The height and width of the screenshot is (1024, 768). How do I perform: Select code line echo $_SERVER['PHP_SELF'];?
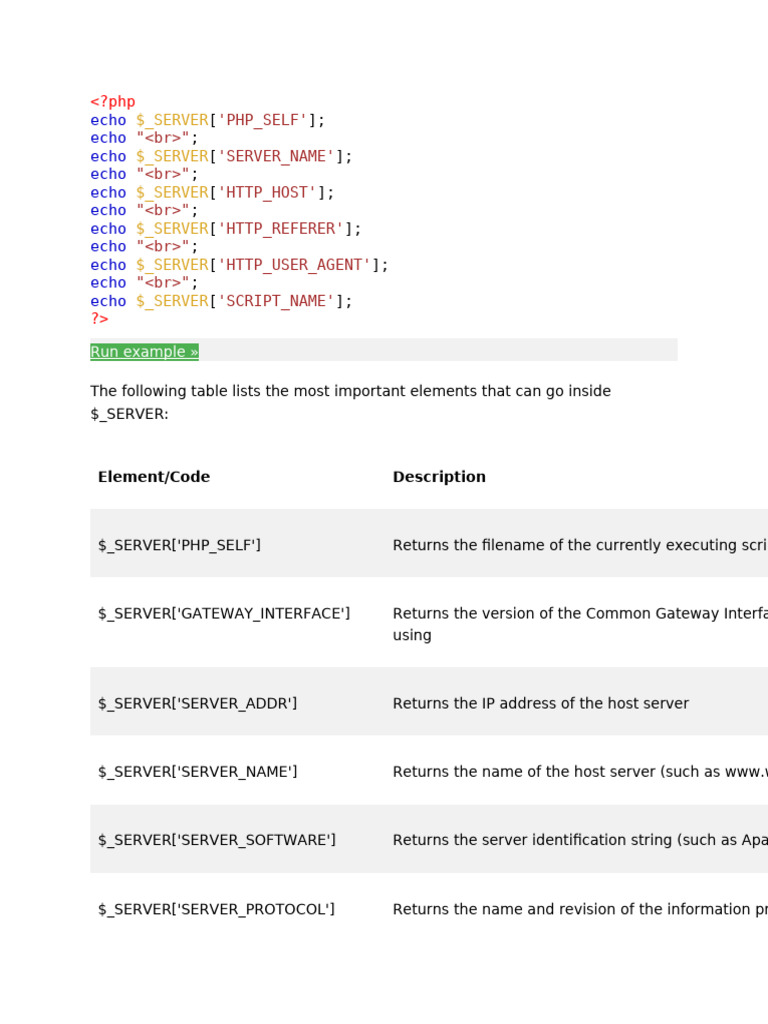(x=207, y=120)
